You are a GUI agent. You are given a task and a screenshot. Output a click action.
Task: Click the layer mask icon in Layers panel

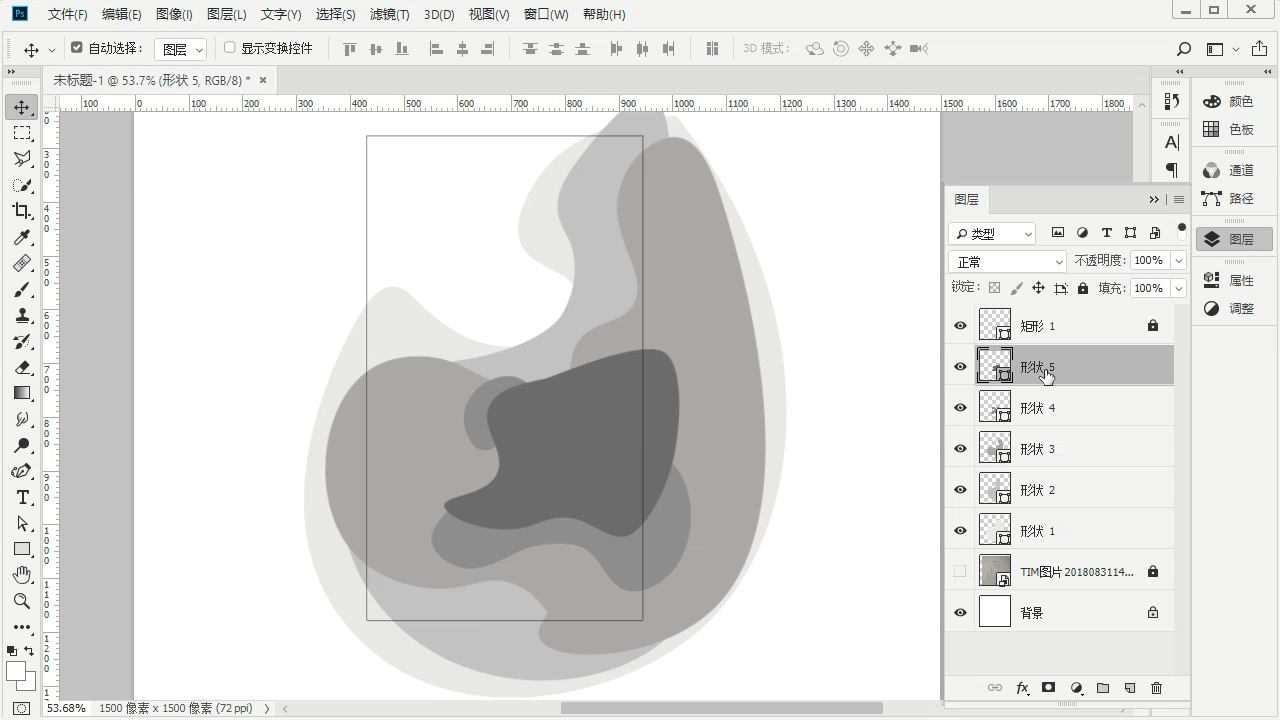[x=1048, y=688]
